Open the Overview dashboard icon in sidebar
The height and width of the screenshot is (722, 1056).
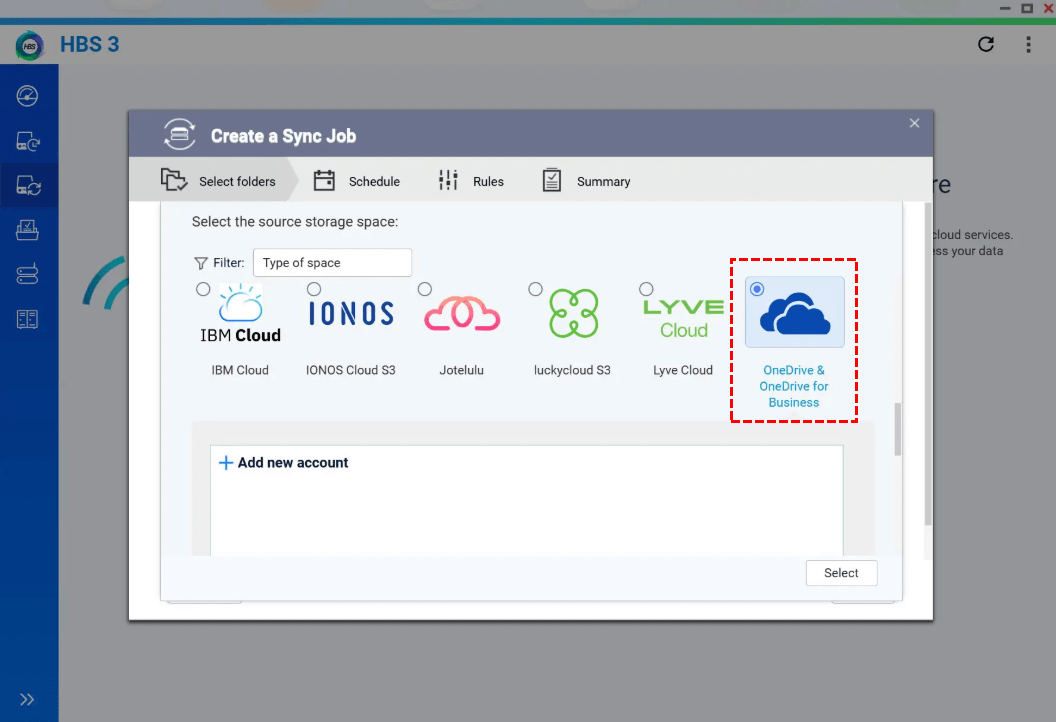coord(28,96)
